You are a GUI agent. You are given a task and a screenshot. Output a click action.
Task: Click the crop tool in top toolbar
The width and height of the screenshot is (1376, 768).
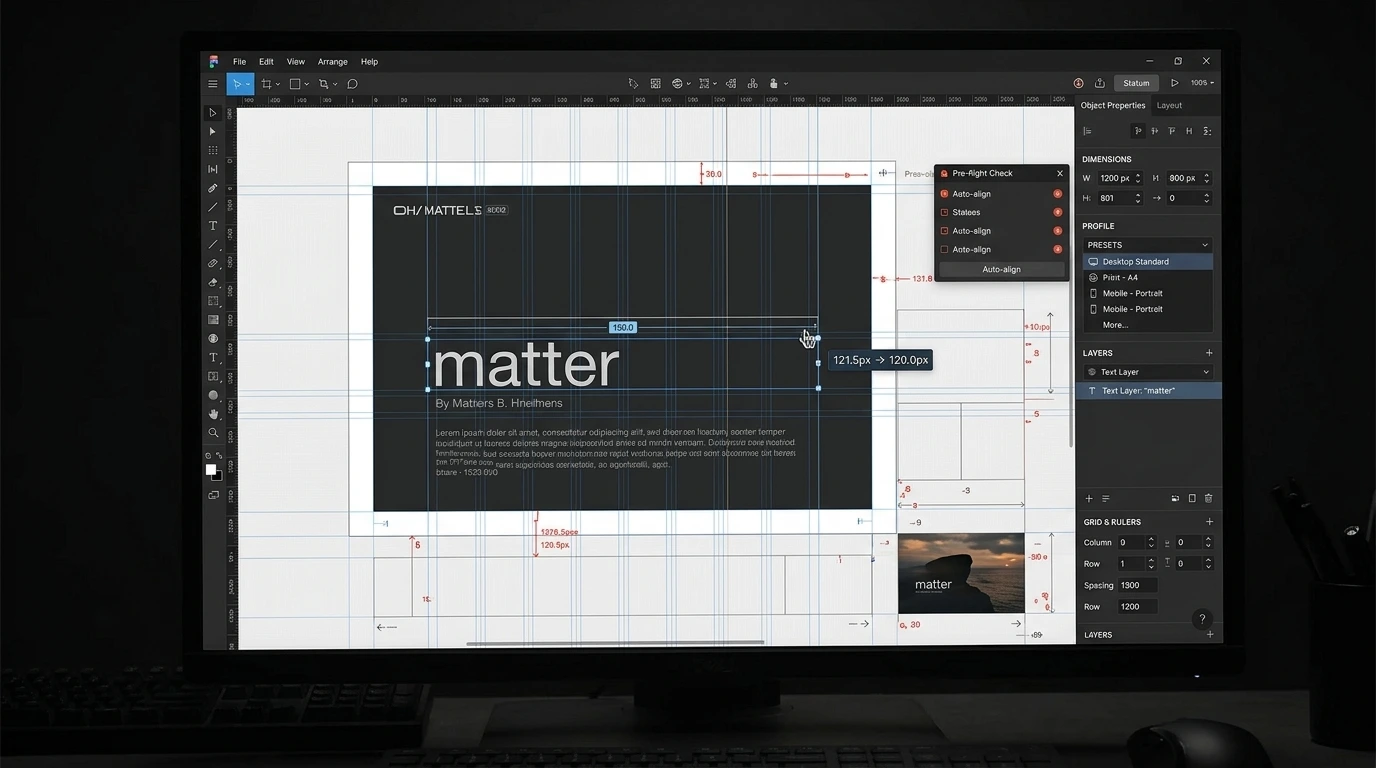coord(267,84)
